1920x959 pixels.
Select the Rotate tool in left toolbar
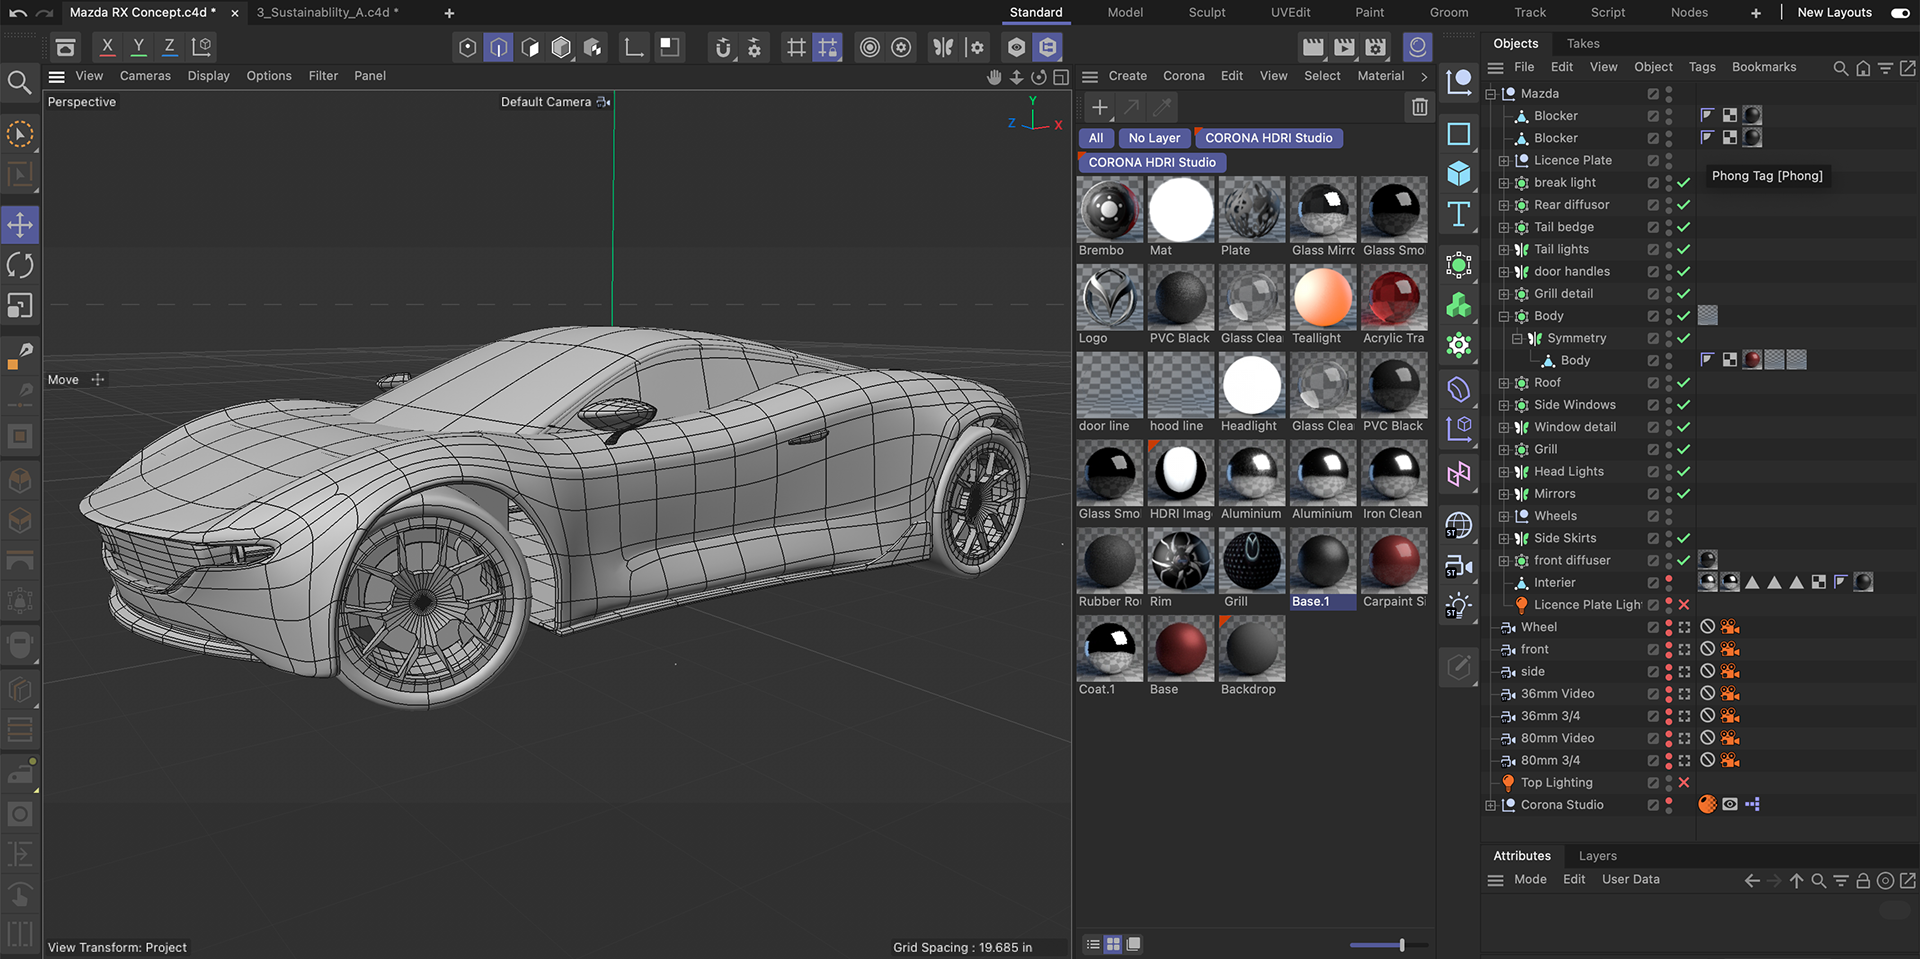20,265
